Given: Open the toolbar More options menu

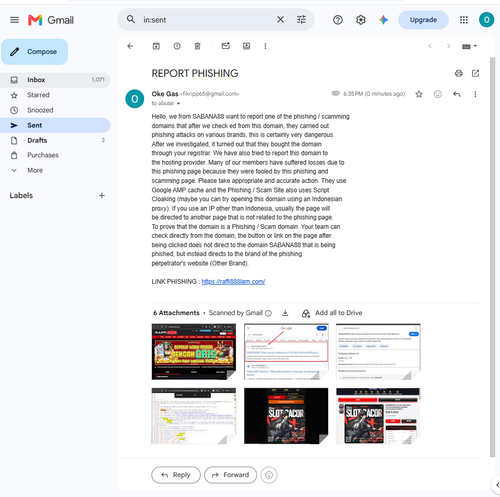Looking at the screenshot, I should (265, 46).
